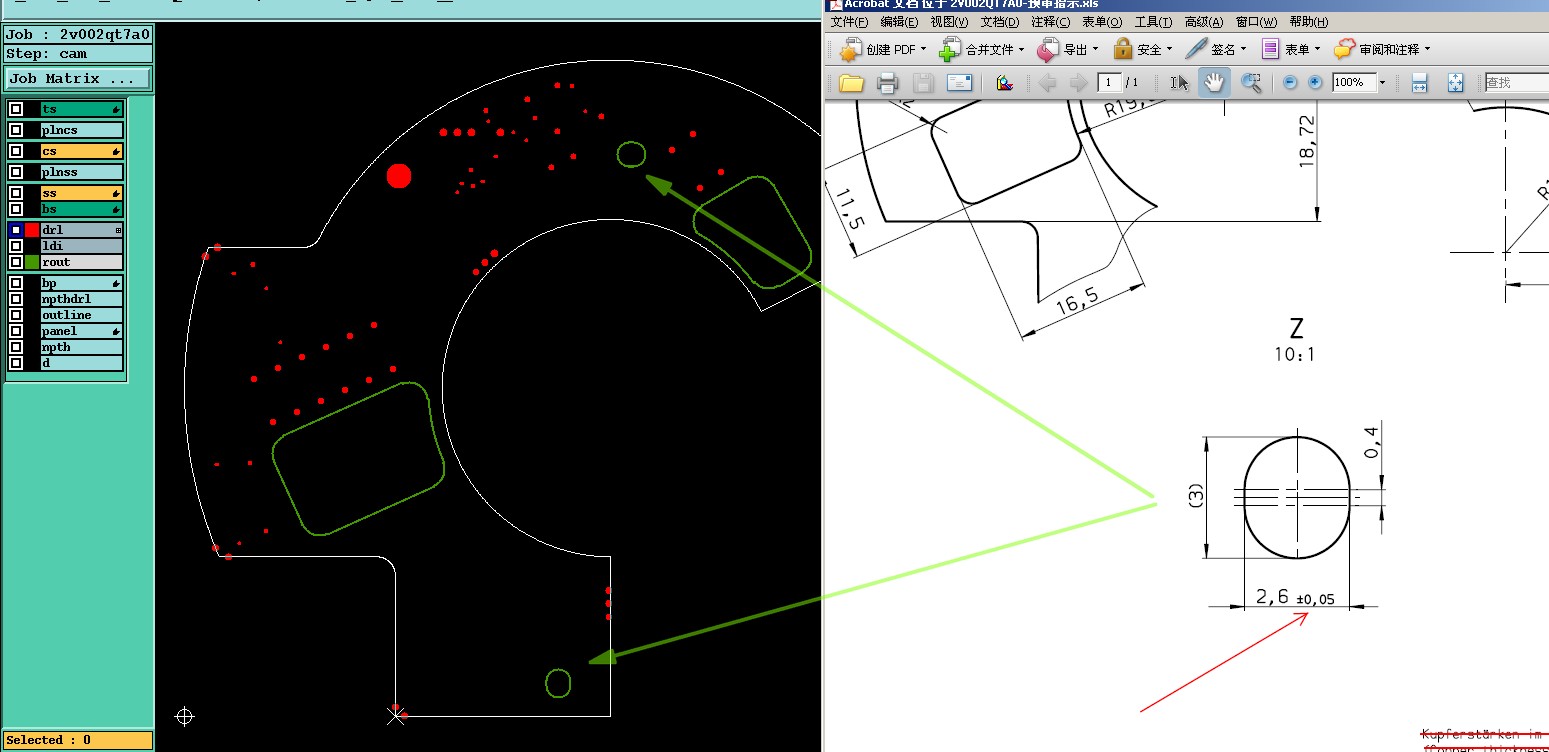Toggle the plnss layer checkbox

pyautogui.click(x=16, y=172)
